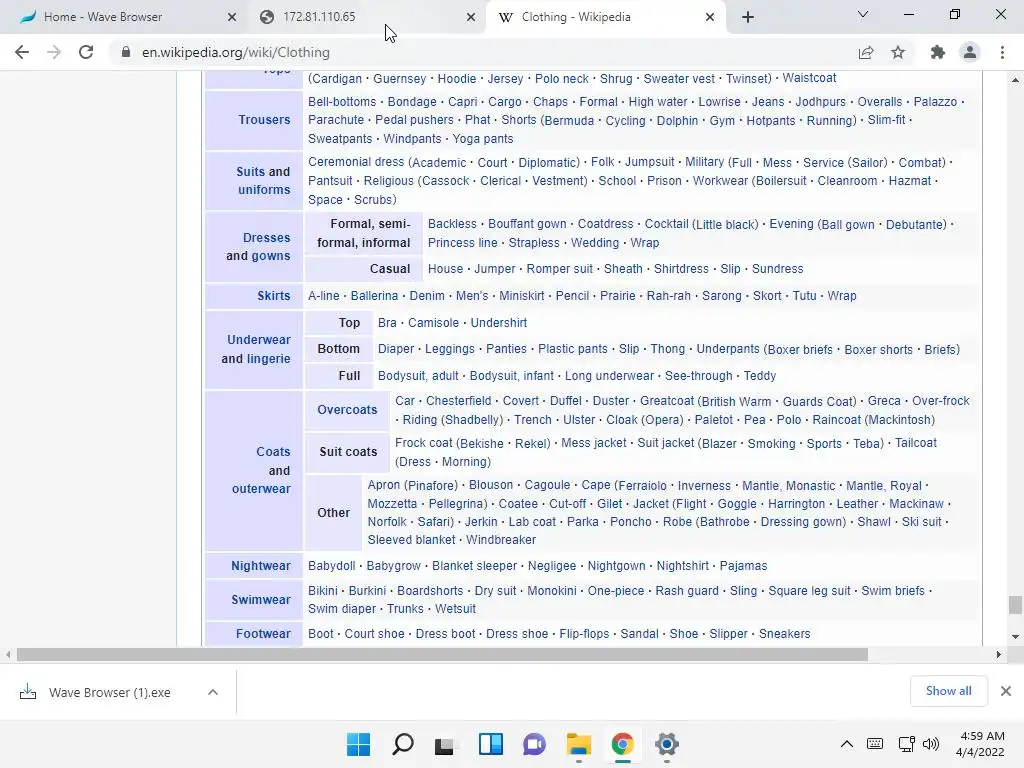
Task: Open the Swimwear category link
Action: [261, 600]
